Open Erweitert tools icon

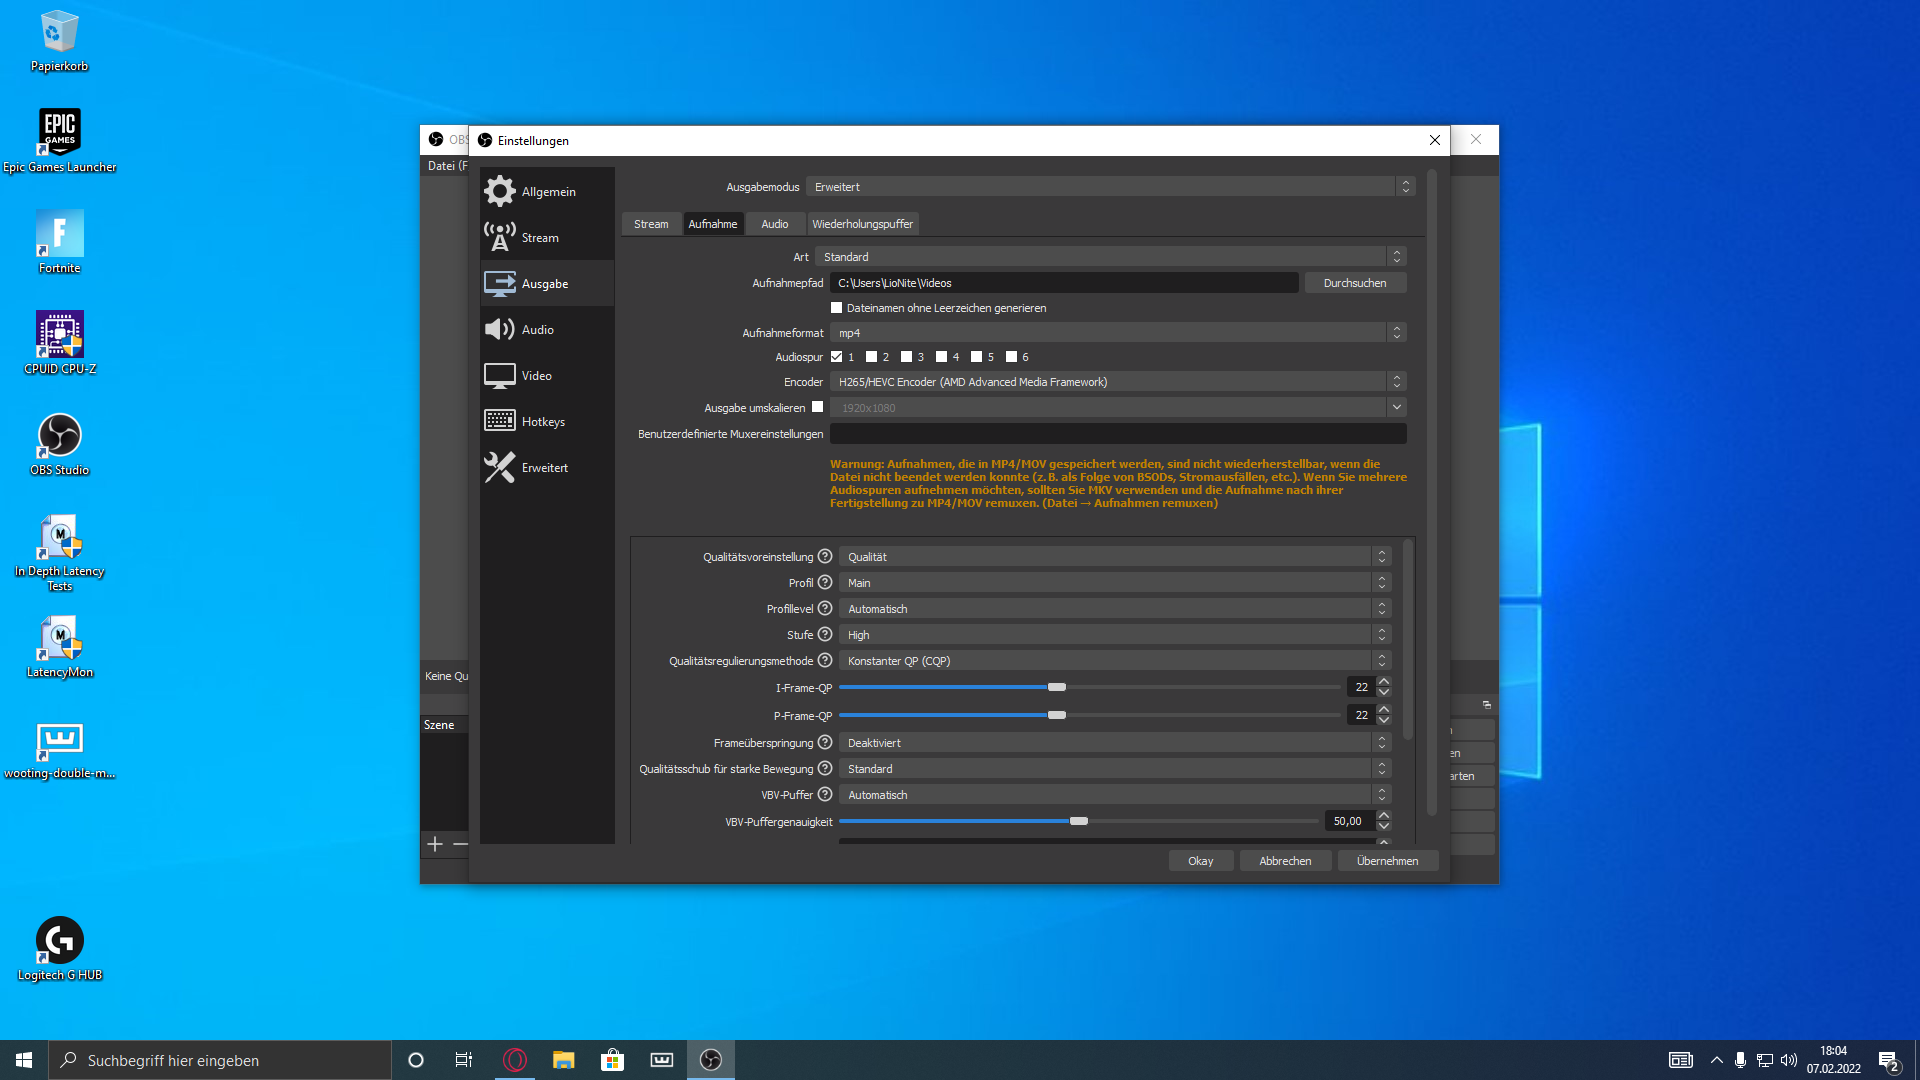tap(499, 467)
